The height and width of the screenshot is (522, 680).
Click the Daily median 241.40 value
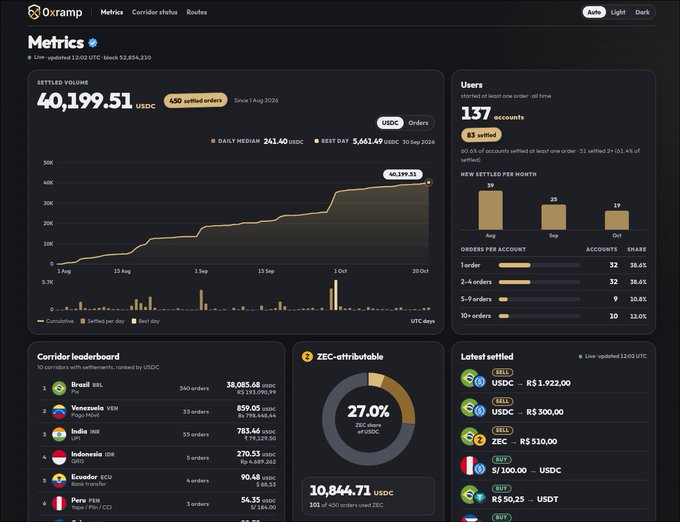[275, 141]
